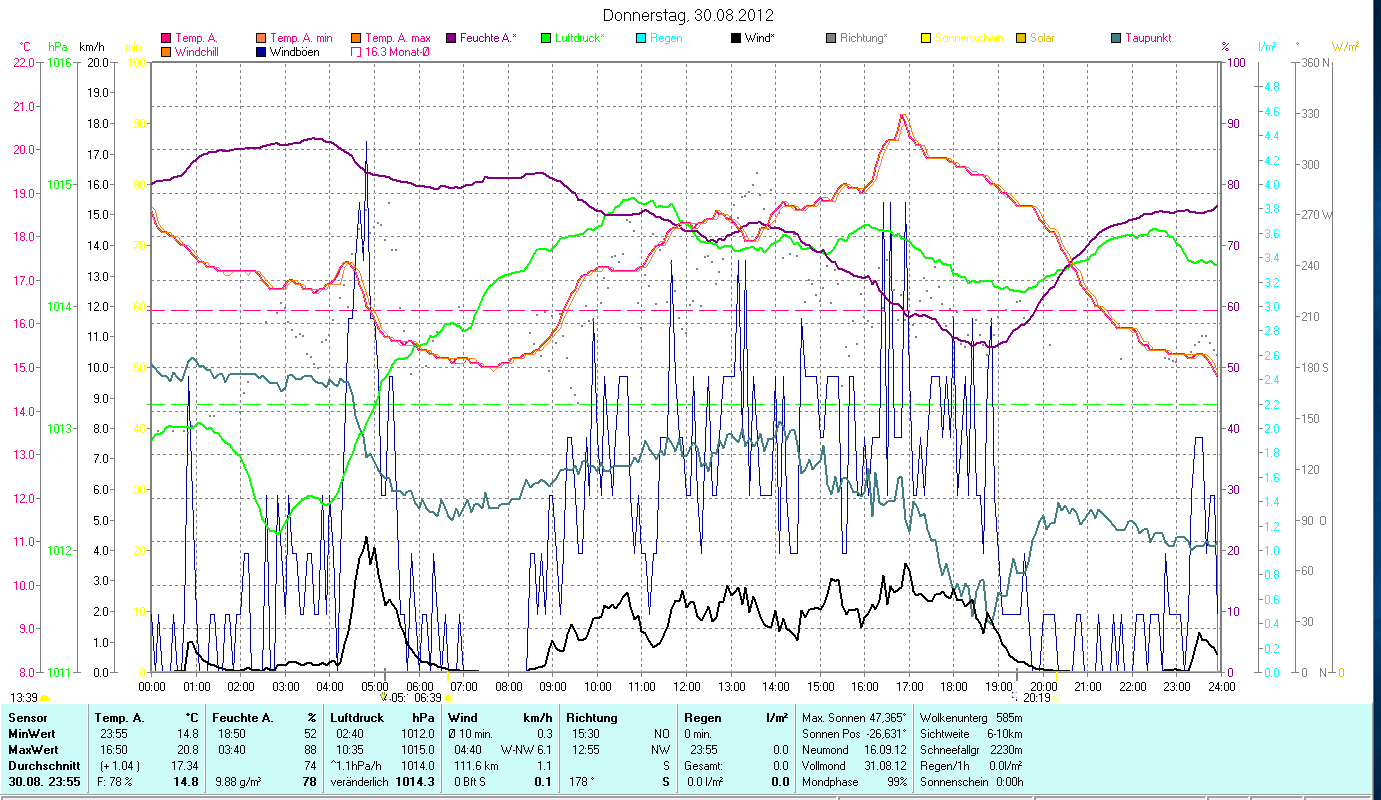The width and height of the screenshot is (1381, 800).
Task: Click the Durchschnitt row label
Action: tap(42, 765)
